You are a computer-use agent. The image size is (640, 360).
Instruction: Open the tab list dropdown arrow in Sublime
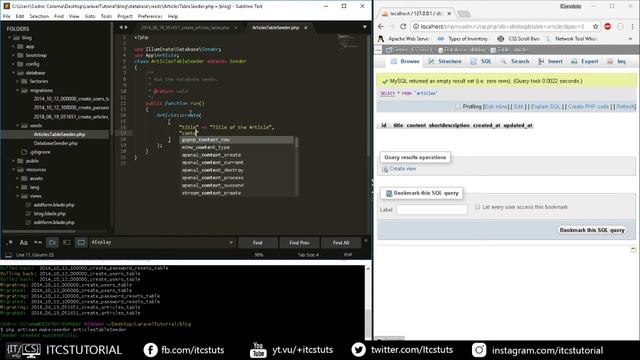click(364, 27)
